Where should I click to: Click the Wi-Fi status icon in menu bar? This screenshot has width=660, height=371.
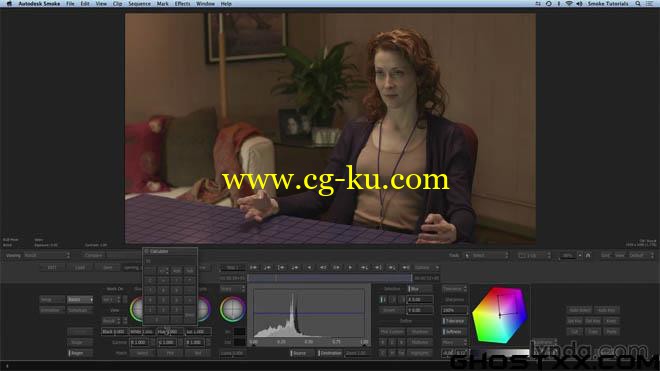pyautogui.click(x=569, y=3)
